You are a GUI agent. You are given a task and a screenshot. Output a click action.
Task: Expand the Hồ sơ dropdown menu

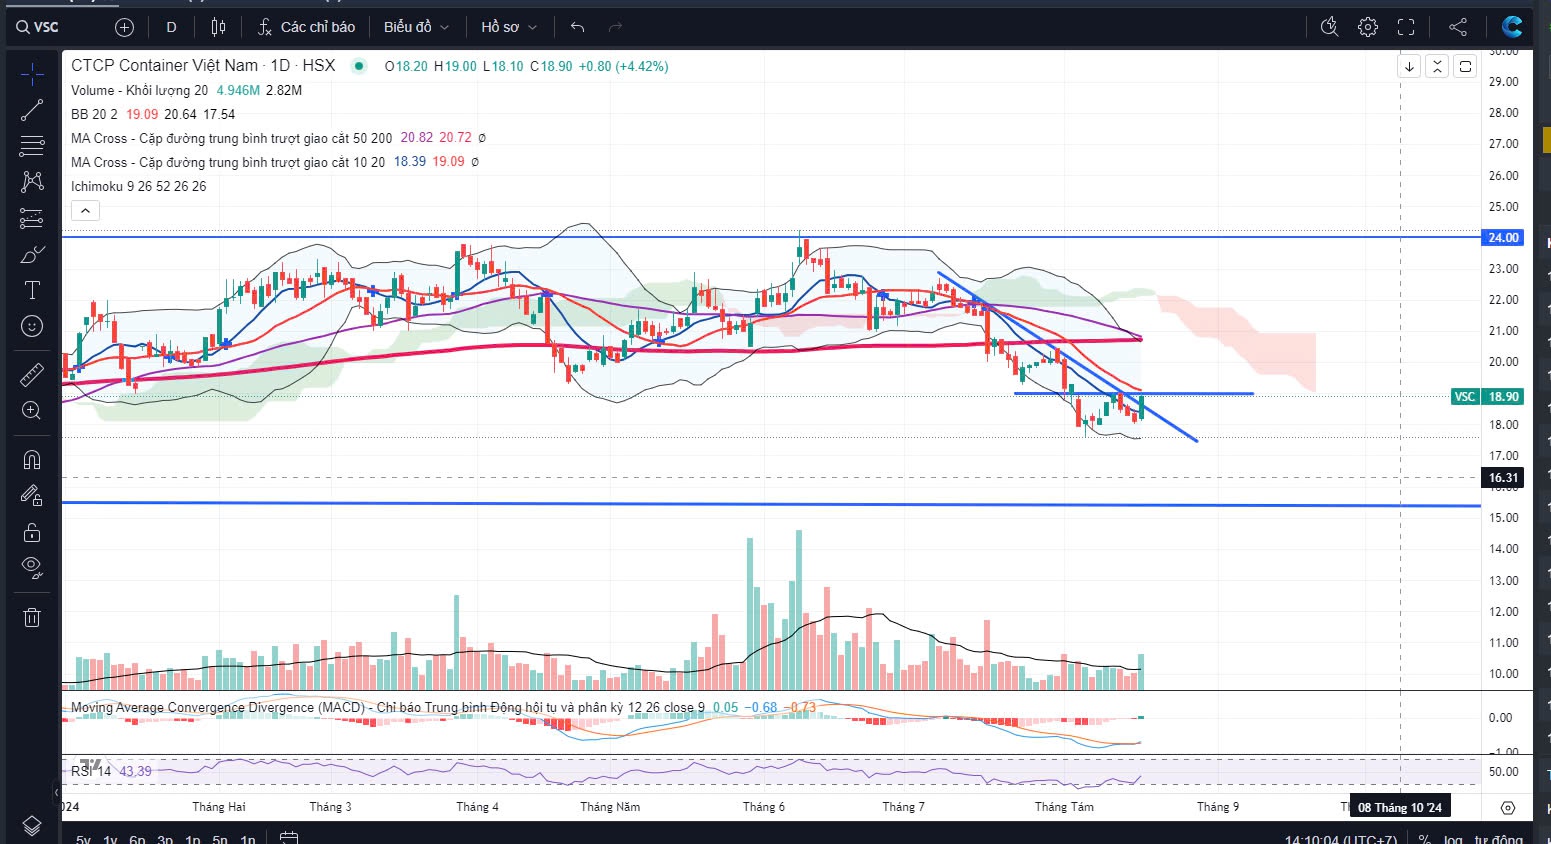point(508,27)
